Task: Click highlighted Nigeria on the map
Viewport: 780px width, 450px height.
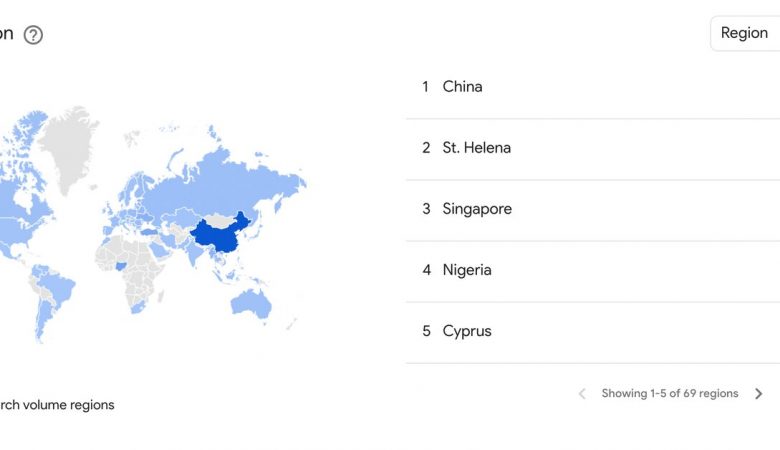Action: point(121,267)
